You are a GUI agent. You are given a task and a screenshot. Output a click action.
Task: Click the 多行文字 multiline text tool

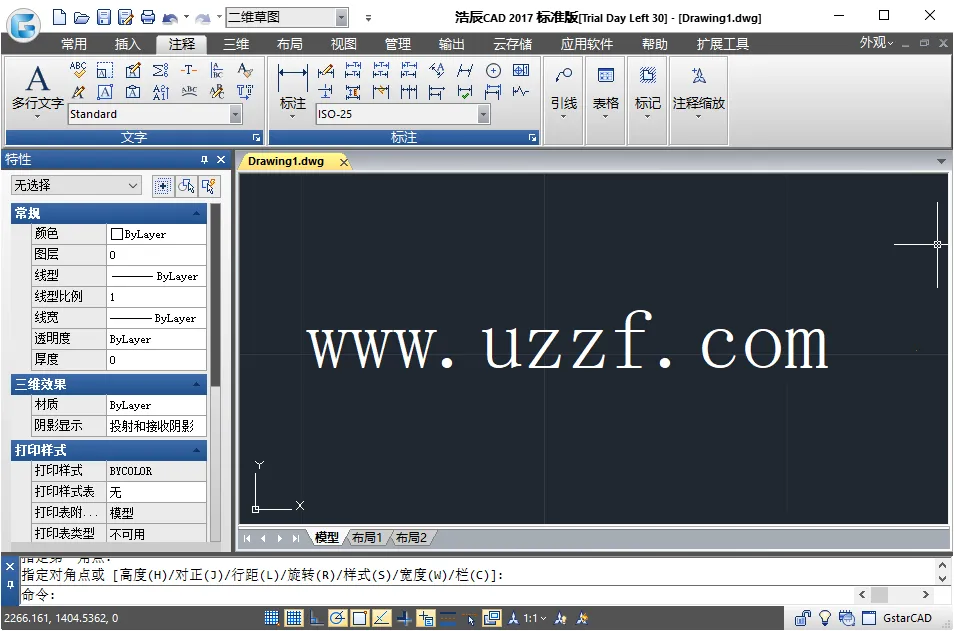[x=37, y=88]
